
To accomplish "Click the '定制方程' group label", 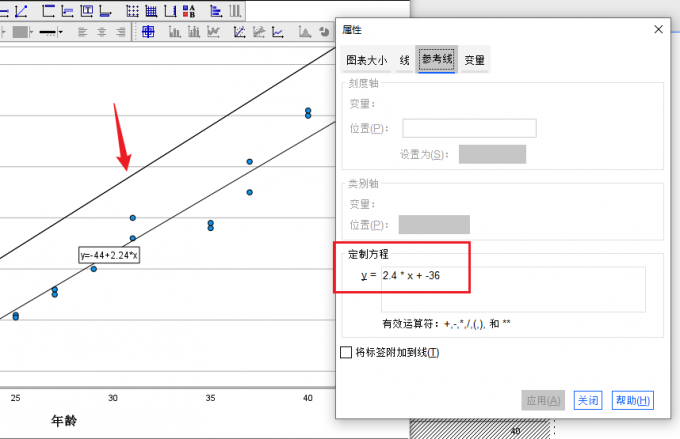I will pos(368,254).
